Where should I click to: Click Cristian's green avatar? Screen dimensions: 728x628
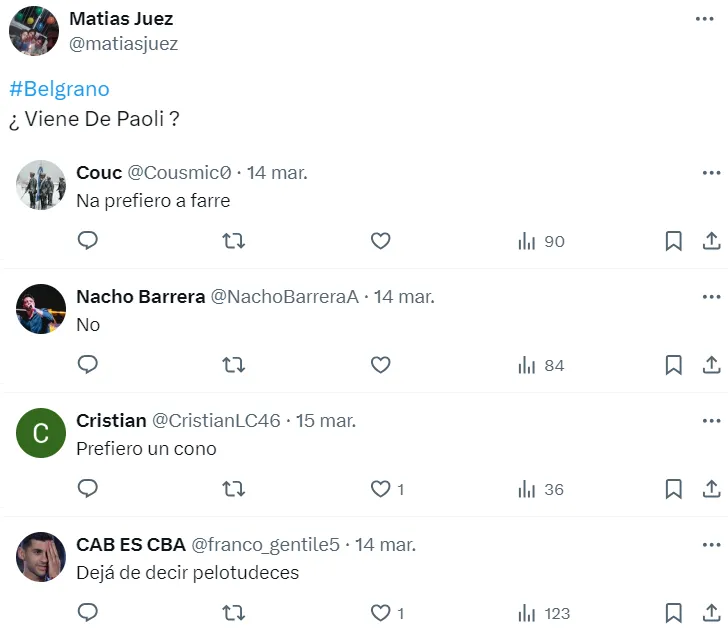(x=41, y=433)
